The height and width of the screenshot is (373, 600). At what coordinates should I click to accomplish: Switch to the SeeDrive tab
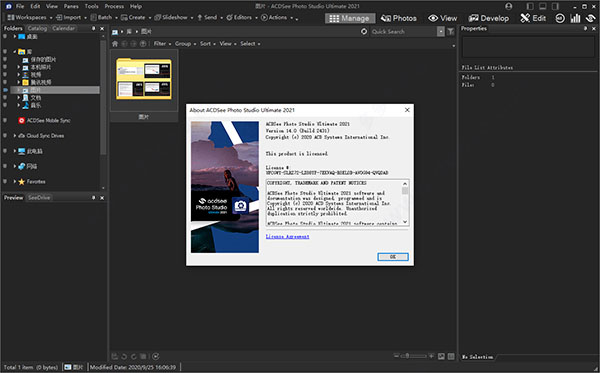click(39, 198)
